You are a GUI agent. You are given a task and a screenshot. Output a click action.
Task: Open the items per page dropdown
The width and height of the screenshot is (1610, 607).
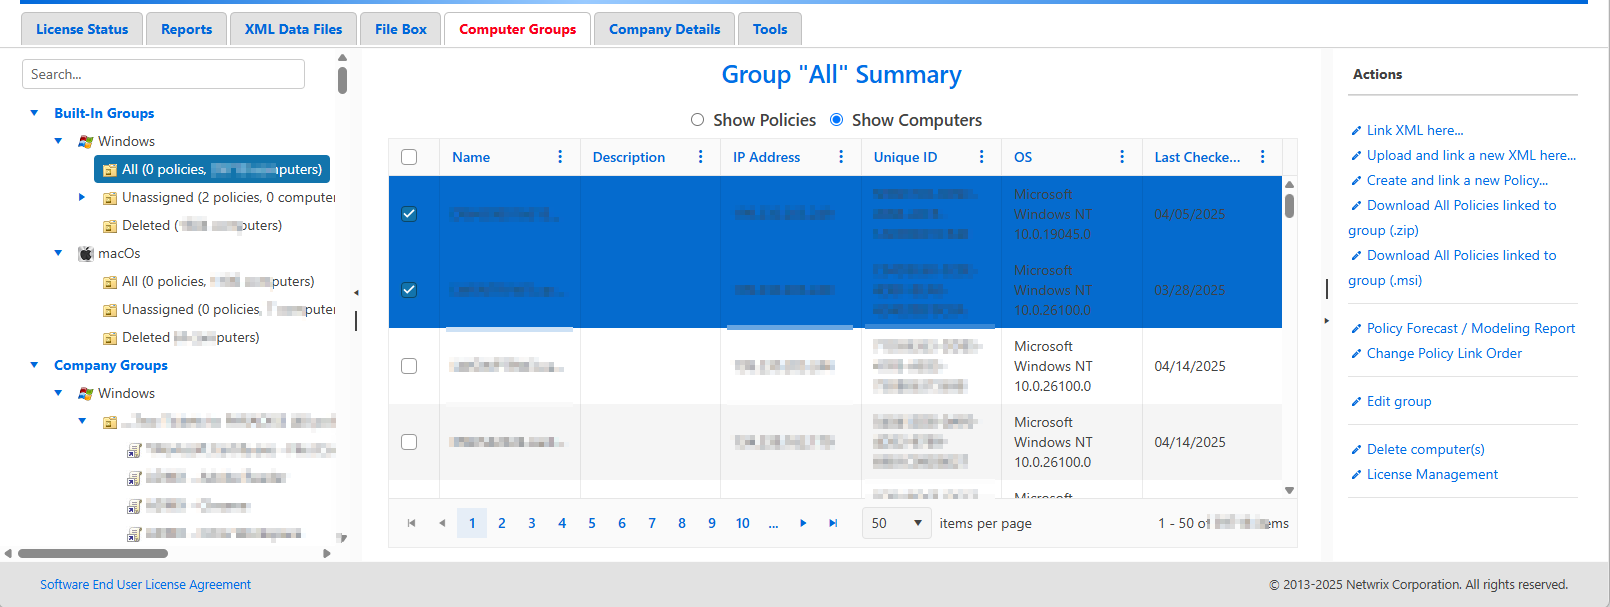click(897, 523)
